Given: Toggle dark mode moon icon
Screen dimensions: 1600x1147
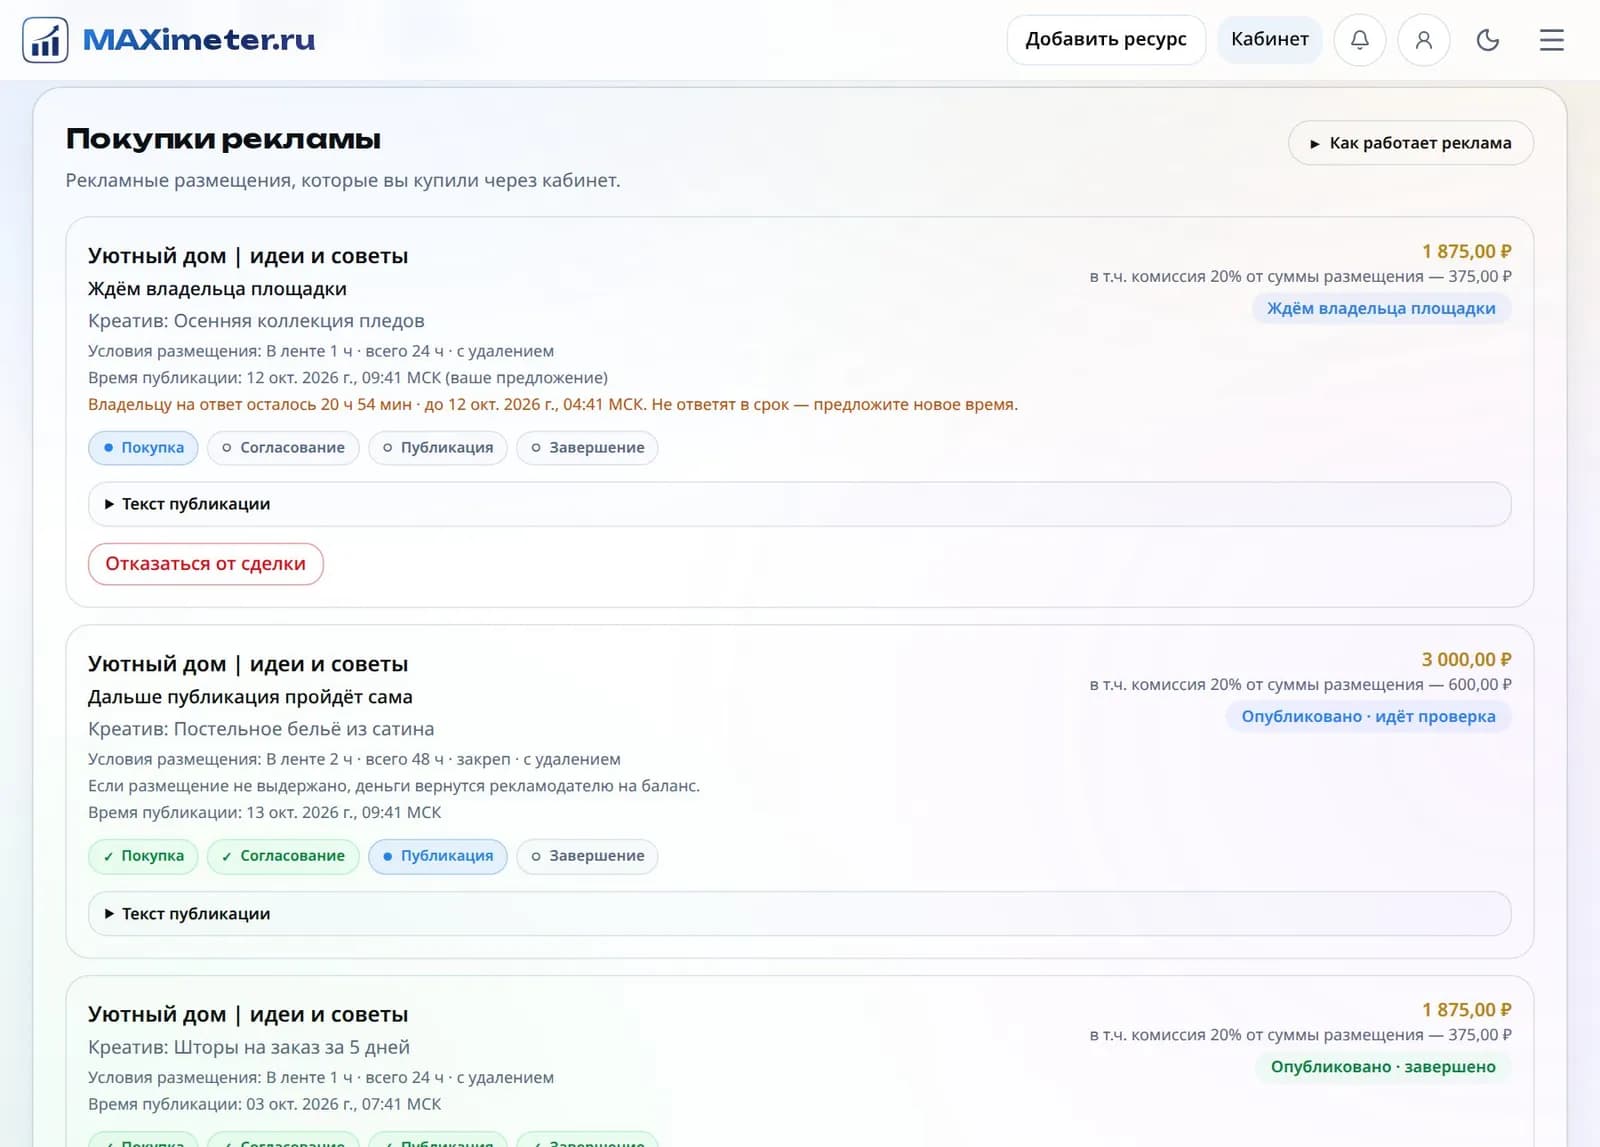Looking at the screenshot, I should [1488, 40].
